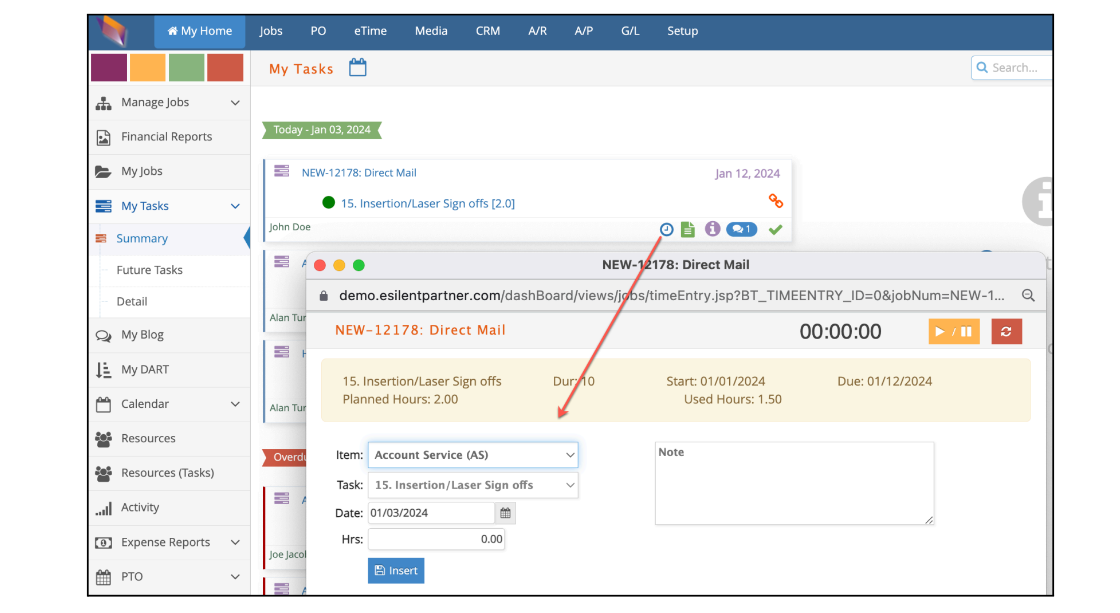Click the Insert button
The width and height of the screenshot is (1120, 613).
[396, 571]
